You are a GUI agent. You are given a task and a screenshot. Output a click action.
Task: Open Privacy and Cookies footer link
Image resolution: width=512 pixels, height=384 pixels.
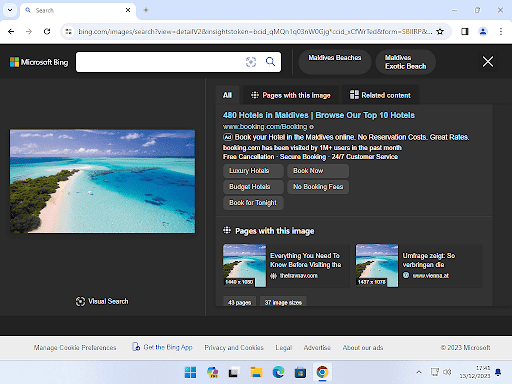tap(234, 348)
